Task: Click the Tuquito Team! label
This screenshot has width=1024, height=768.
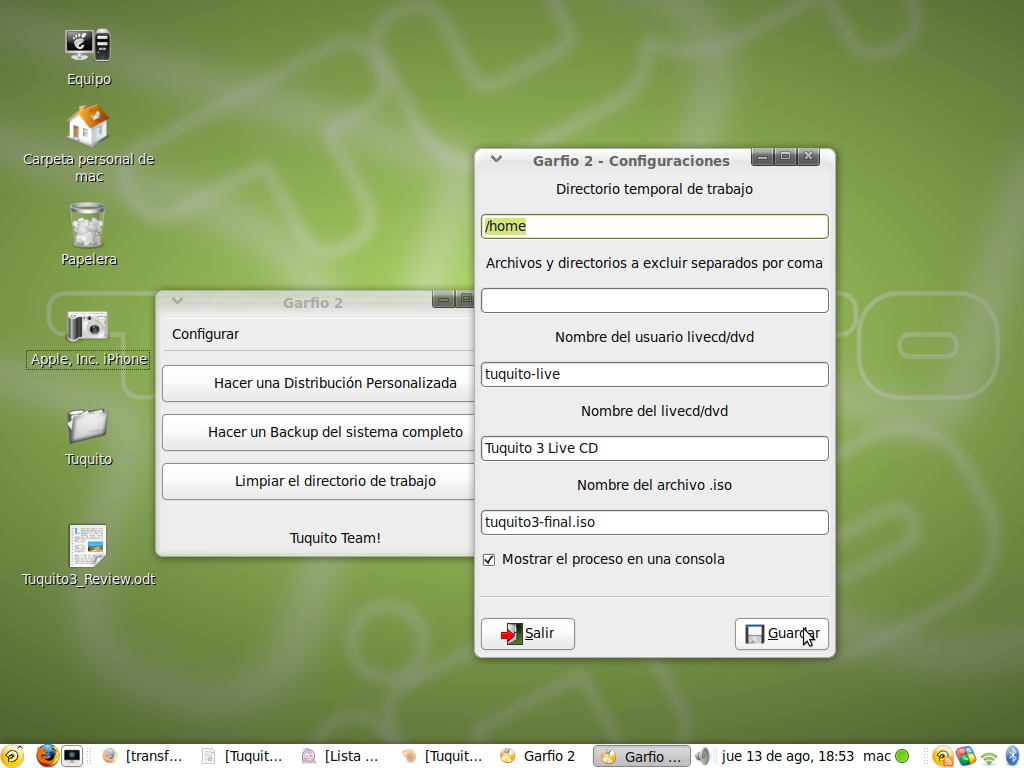Action: click(x=335, y=538)
